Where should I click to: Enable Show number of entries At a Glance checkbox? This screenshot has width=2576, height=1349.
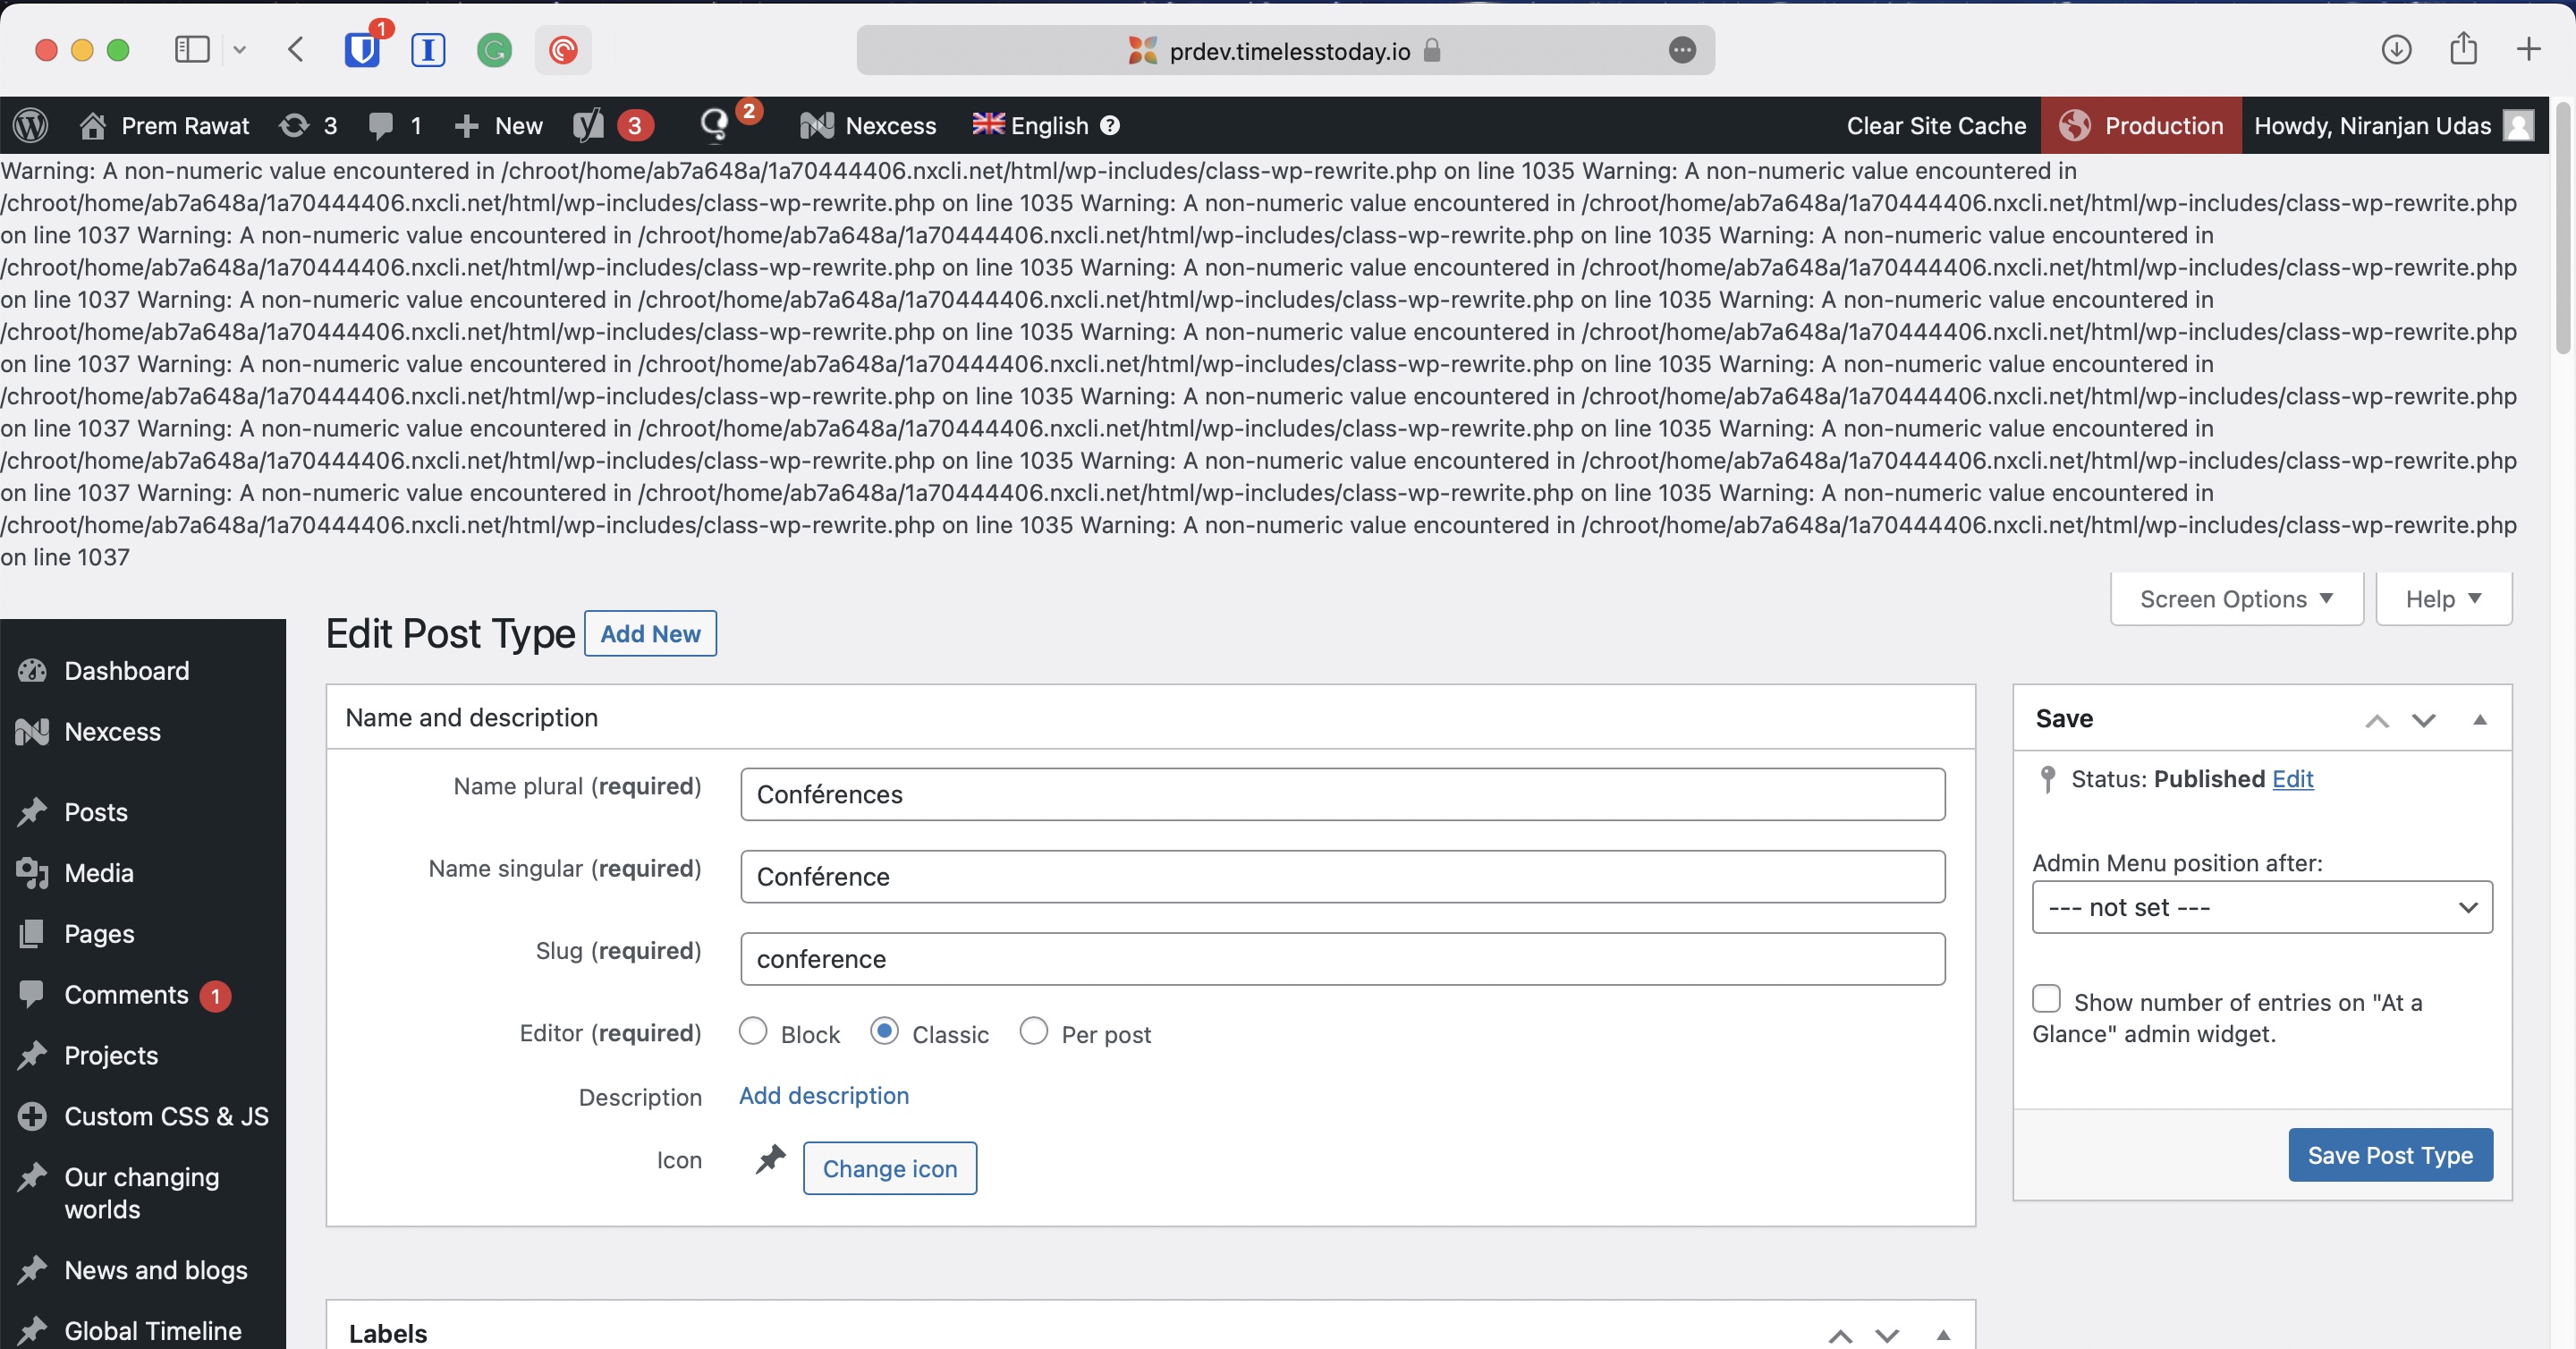point(2046,999)
